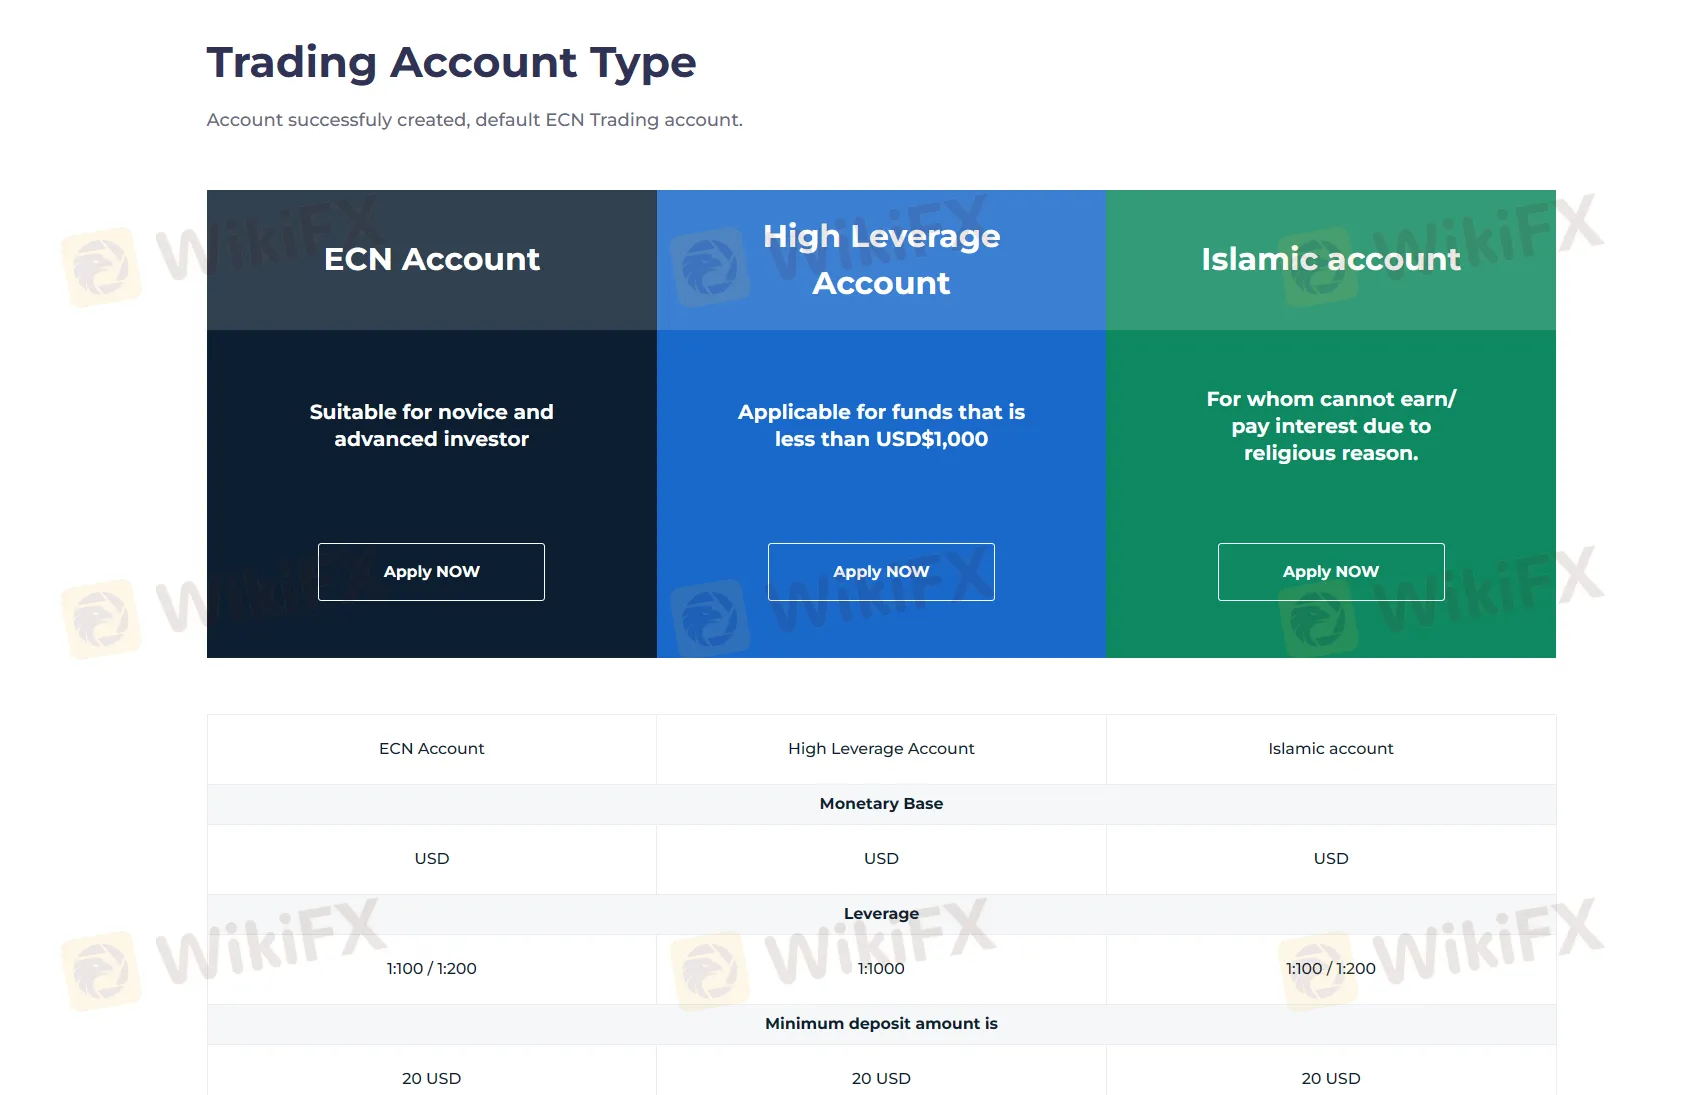Click 'Suitable for novice and advanced investor' text
Screen dimensions: 1701x1095
(x=431, y=426)
